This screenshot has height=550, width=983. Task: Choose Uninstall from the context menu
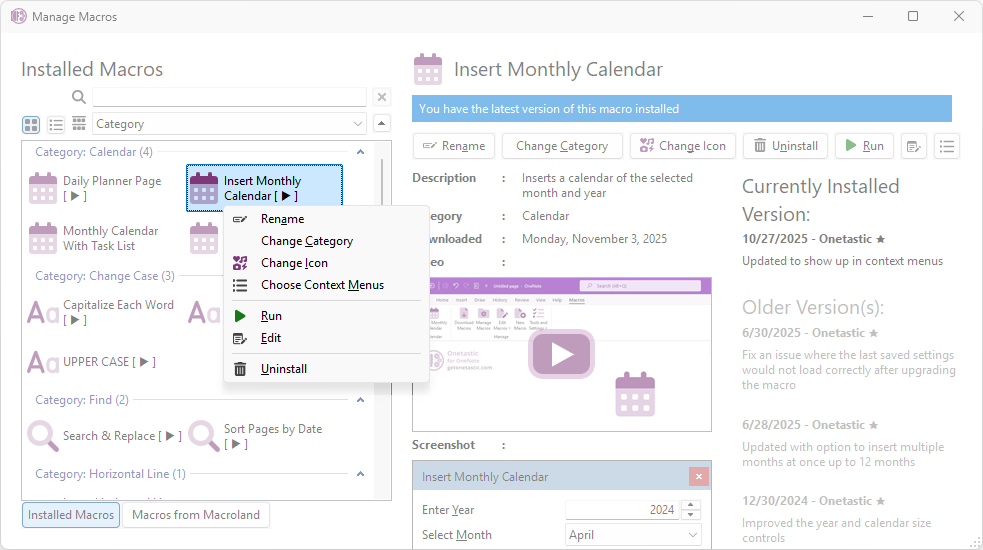(326, 369)
